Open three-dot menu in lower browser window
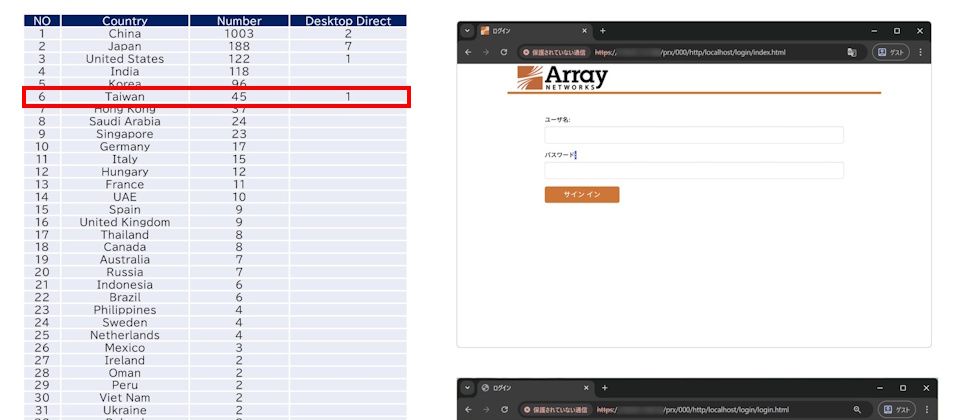 coord(926,409)
